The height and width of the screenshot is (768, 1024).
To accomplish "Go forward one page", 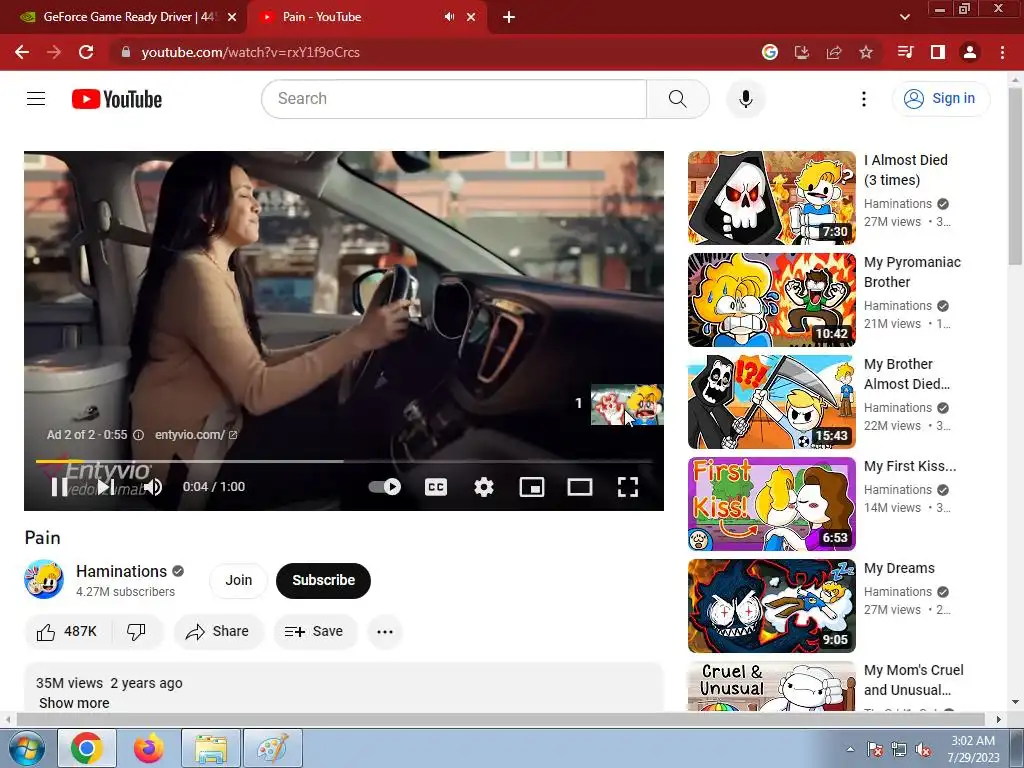I will [54, 52].
